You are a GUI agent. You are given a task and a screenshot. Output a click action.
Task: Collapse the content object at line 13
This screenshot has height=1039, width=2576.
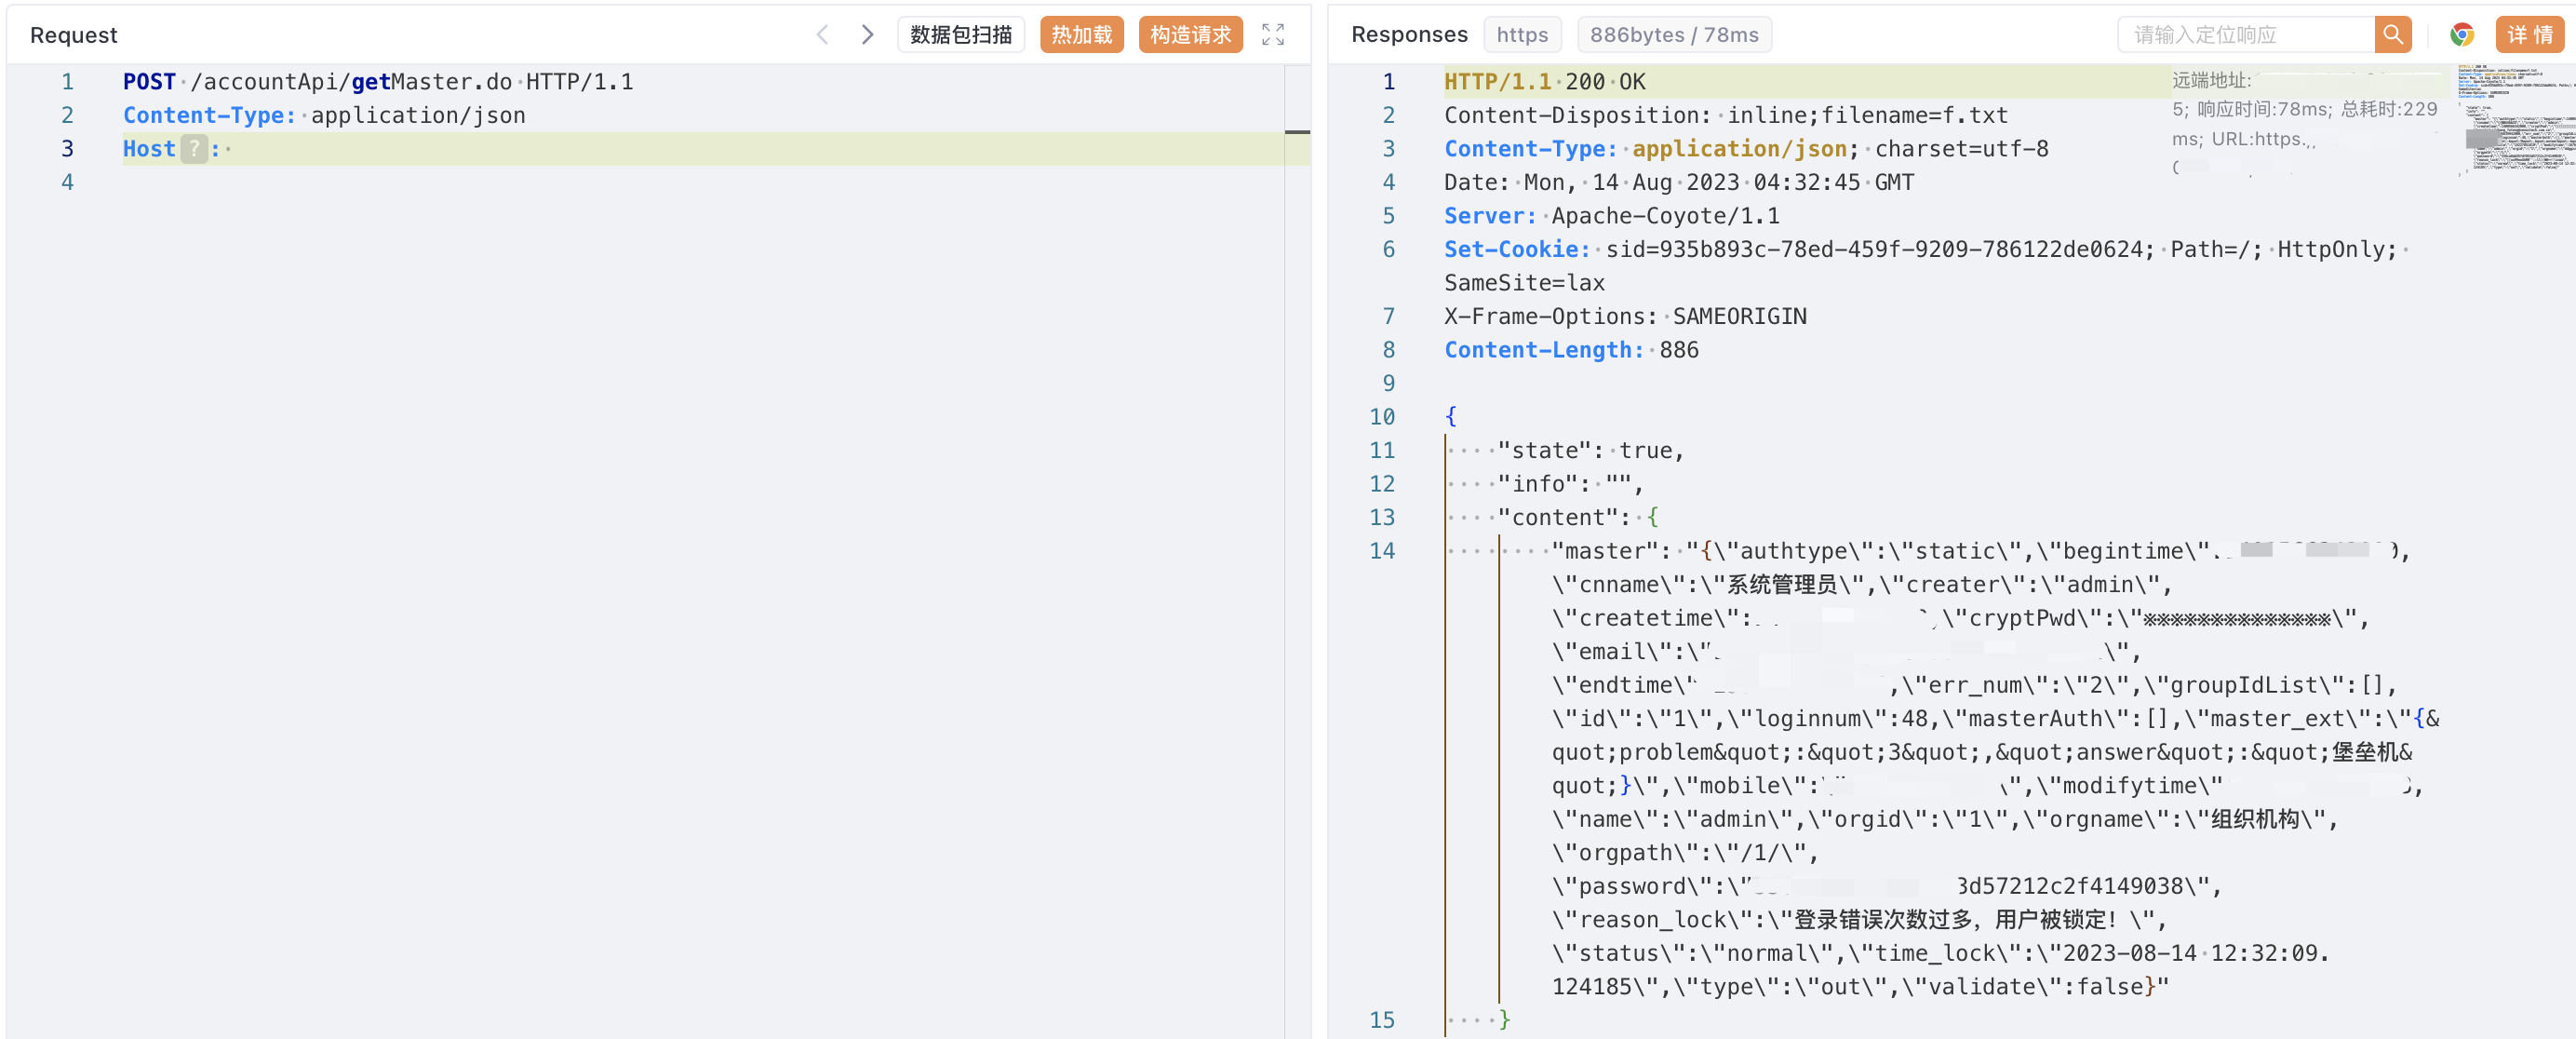coord(1653,517)
